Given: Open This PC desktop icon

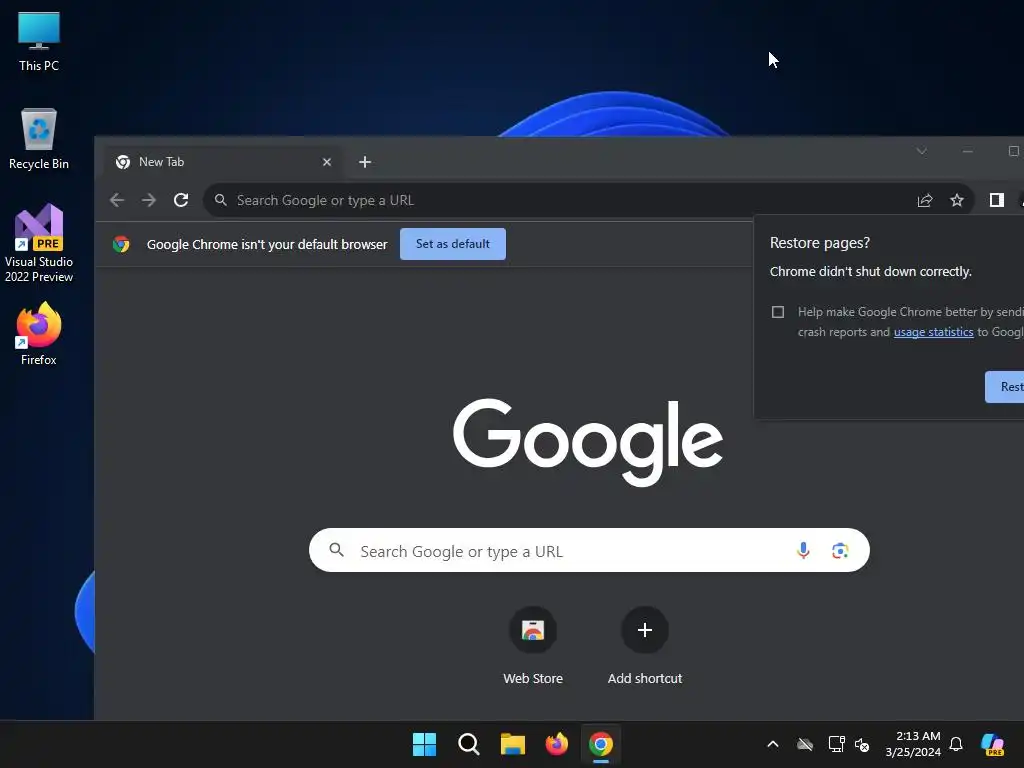Looking at the screenshot, I should (x=39, y=42).
